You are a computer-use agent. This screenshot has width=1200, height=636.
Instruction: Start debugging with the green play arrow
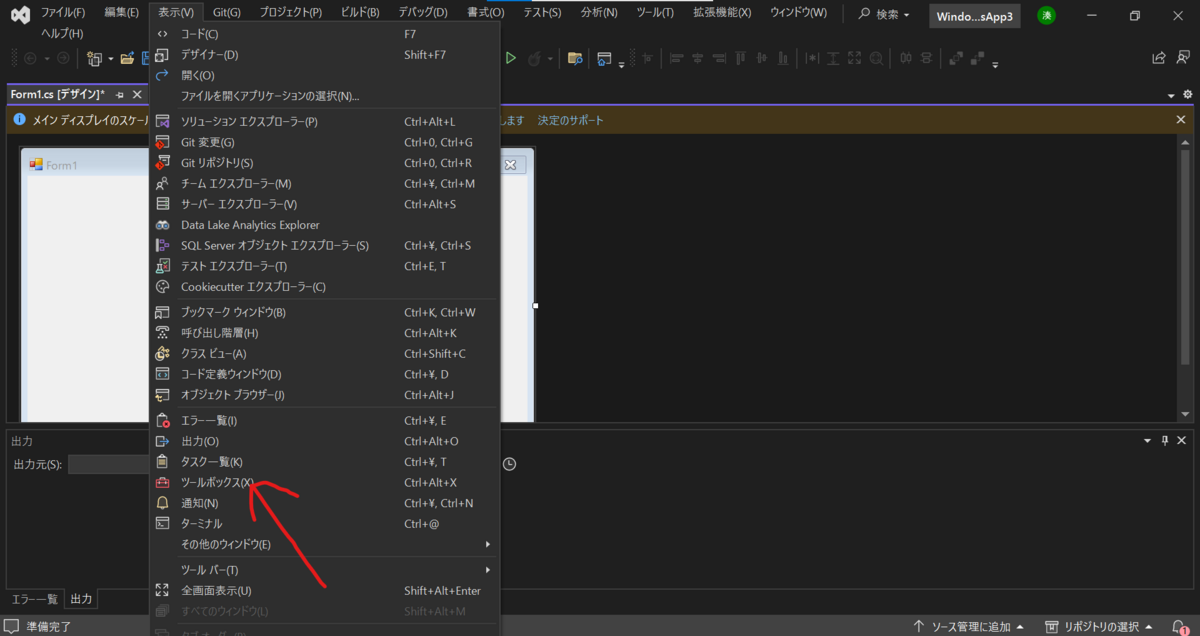pyautogui.click(x=510, y=58)
